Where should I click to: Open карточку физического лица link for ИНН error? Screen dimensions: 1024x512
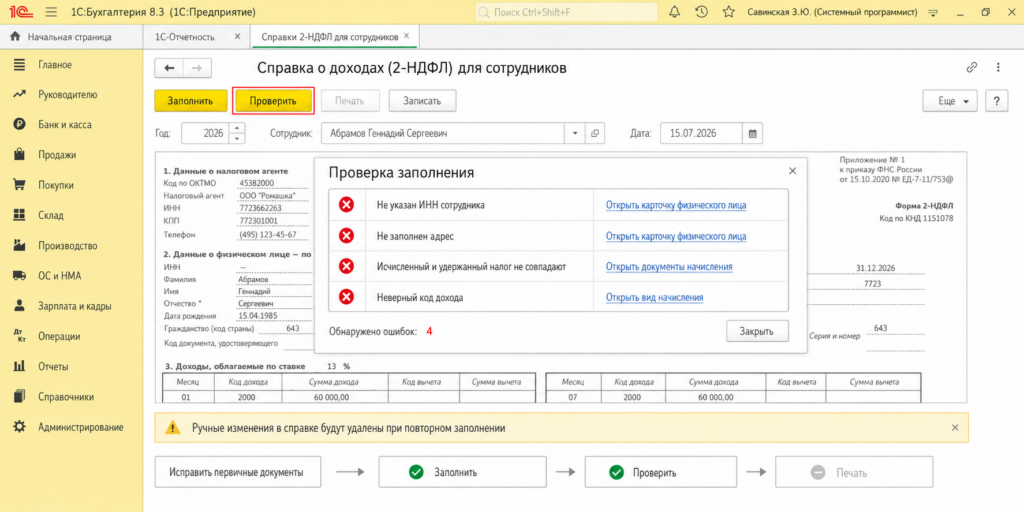coord(676,205)
